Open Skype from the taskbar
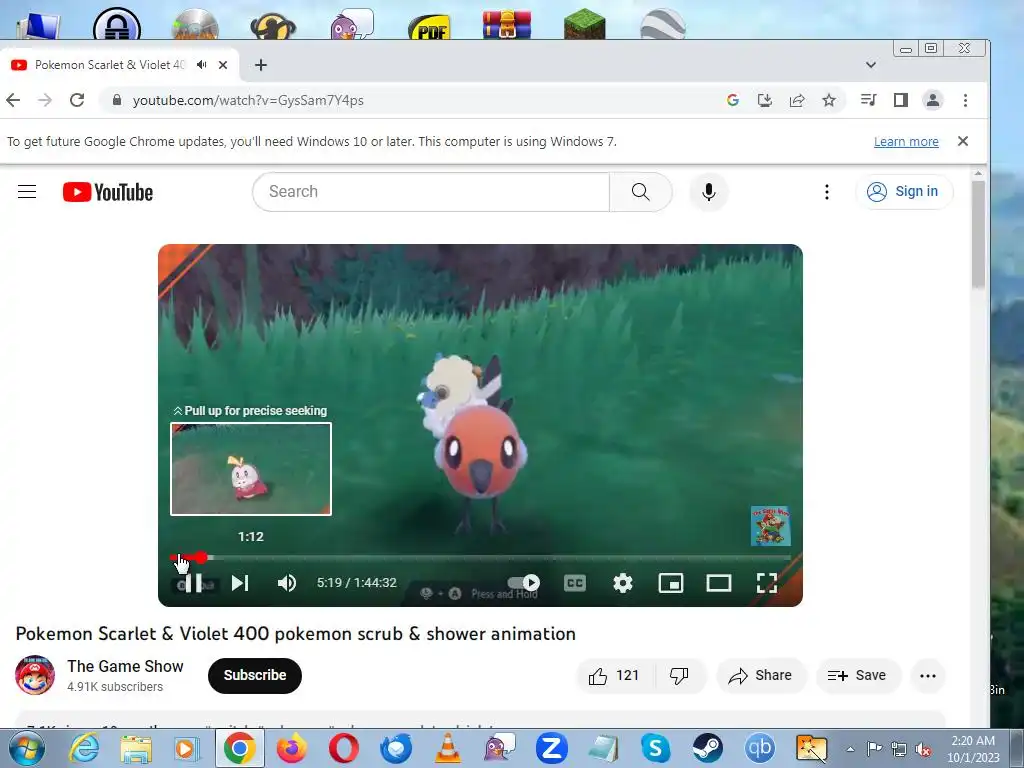The width and height of the screenshot is (1024, 768). click(x=656, y=748)
